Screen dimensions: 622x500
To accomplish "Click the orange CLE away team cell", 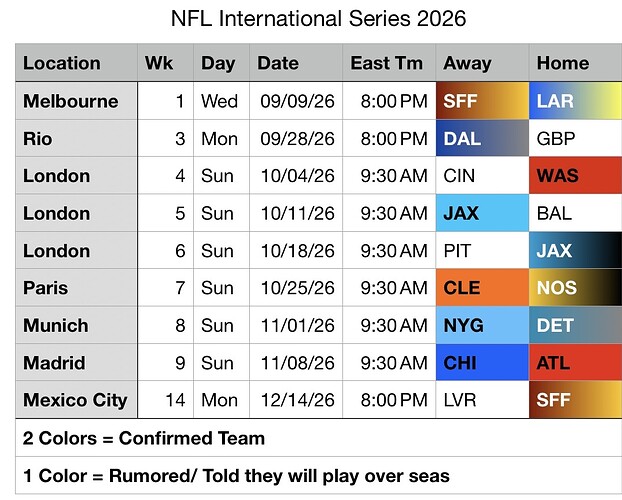I will [482, 288].
